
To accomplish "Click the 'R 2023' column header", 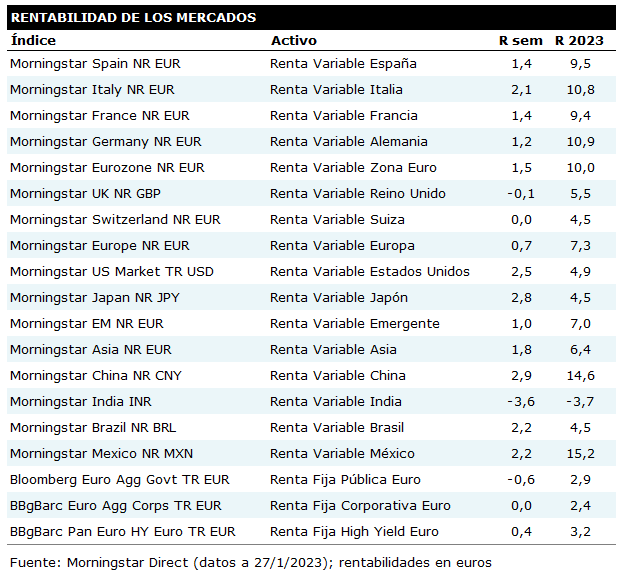I will pos(580,41).
